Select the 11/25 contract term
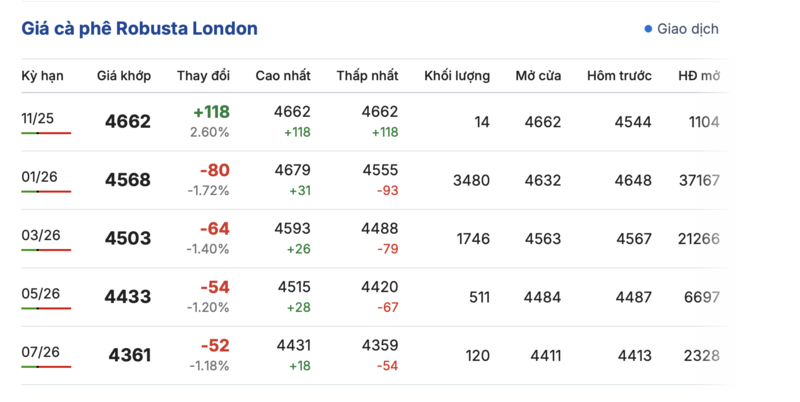The height and width of the screenshot is (402, 800). point(38,119)
